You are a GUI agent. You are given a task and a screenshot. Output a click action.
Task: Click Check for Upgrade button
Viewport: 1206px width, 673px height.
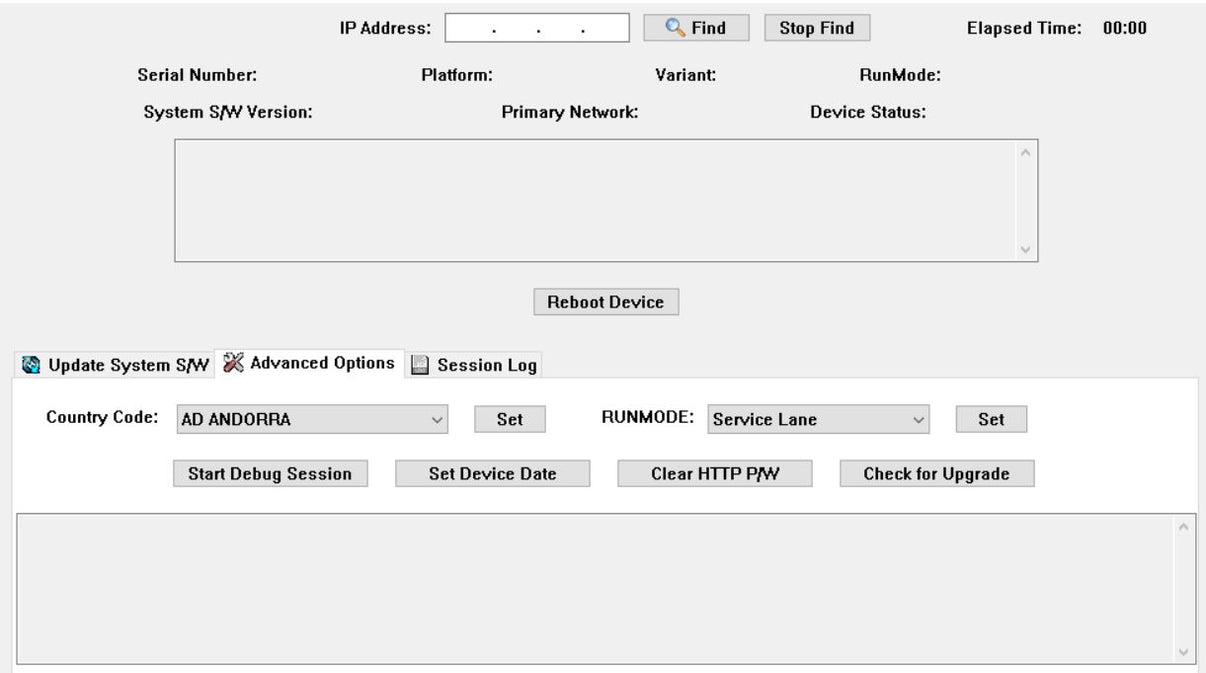coord(936,474)
